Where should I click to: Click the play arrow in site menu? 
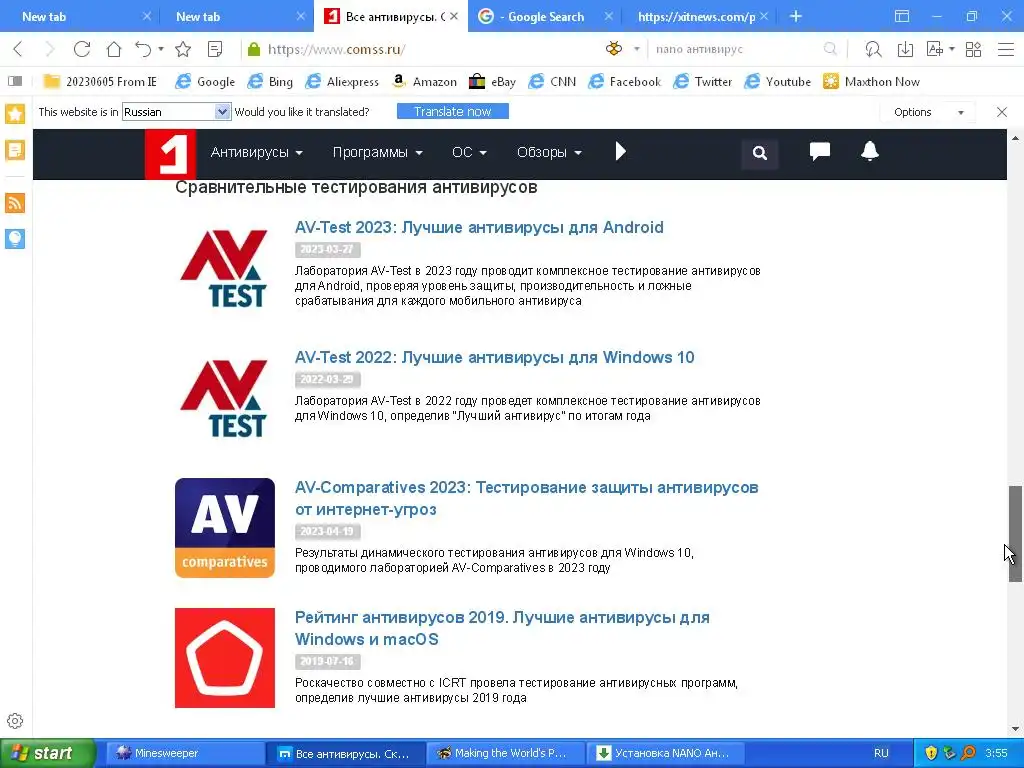coord(620,152)
